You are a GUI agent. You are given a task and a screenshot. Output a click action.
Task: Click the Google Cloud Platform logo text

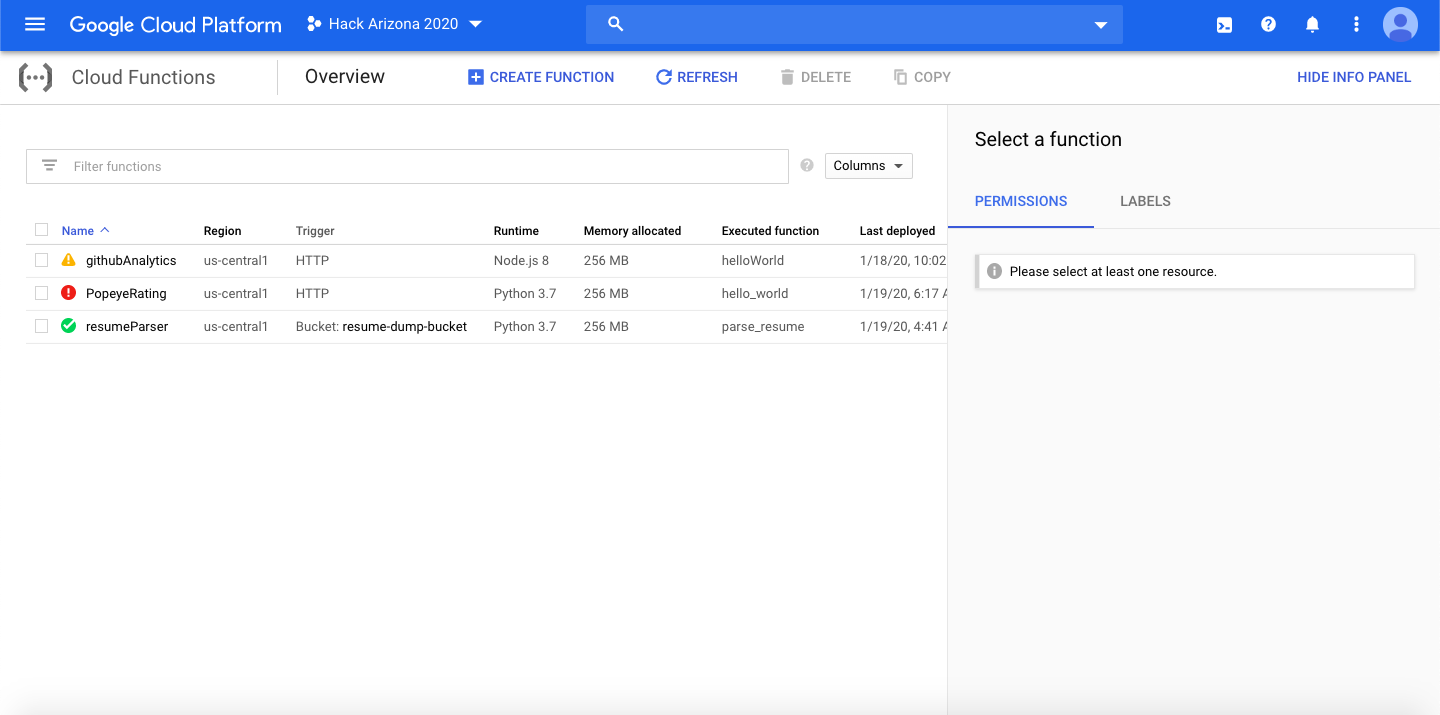175,25
